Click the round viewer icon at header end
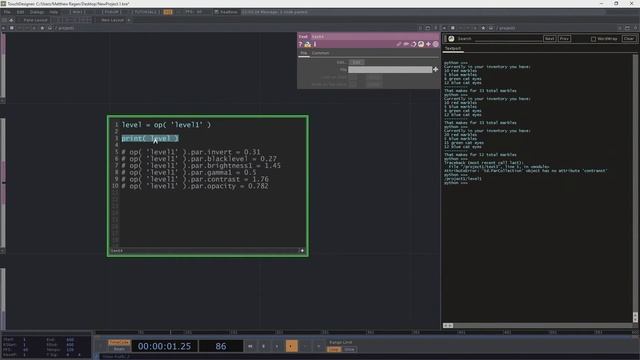The height and width of the screenshot is (360, 640). click(436, 44)
